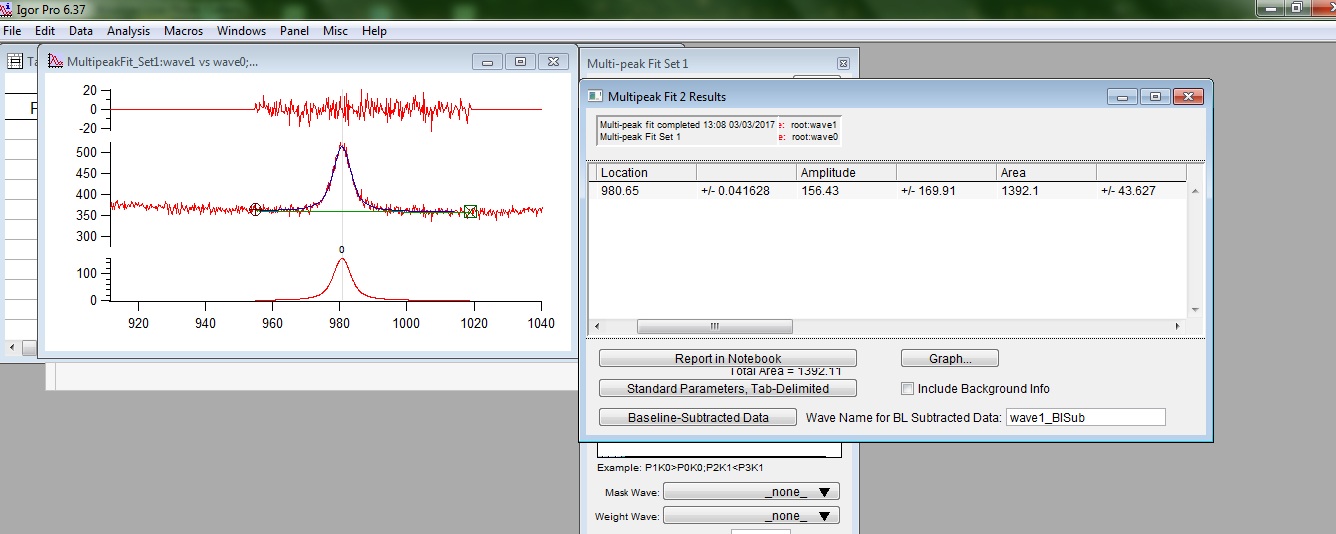Click the Location column header
The width and height of the screenshot is (1336, 534).
pos(646,173)
